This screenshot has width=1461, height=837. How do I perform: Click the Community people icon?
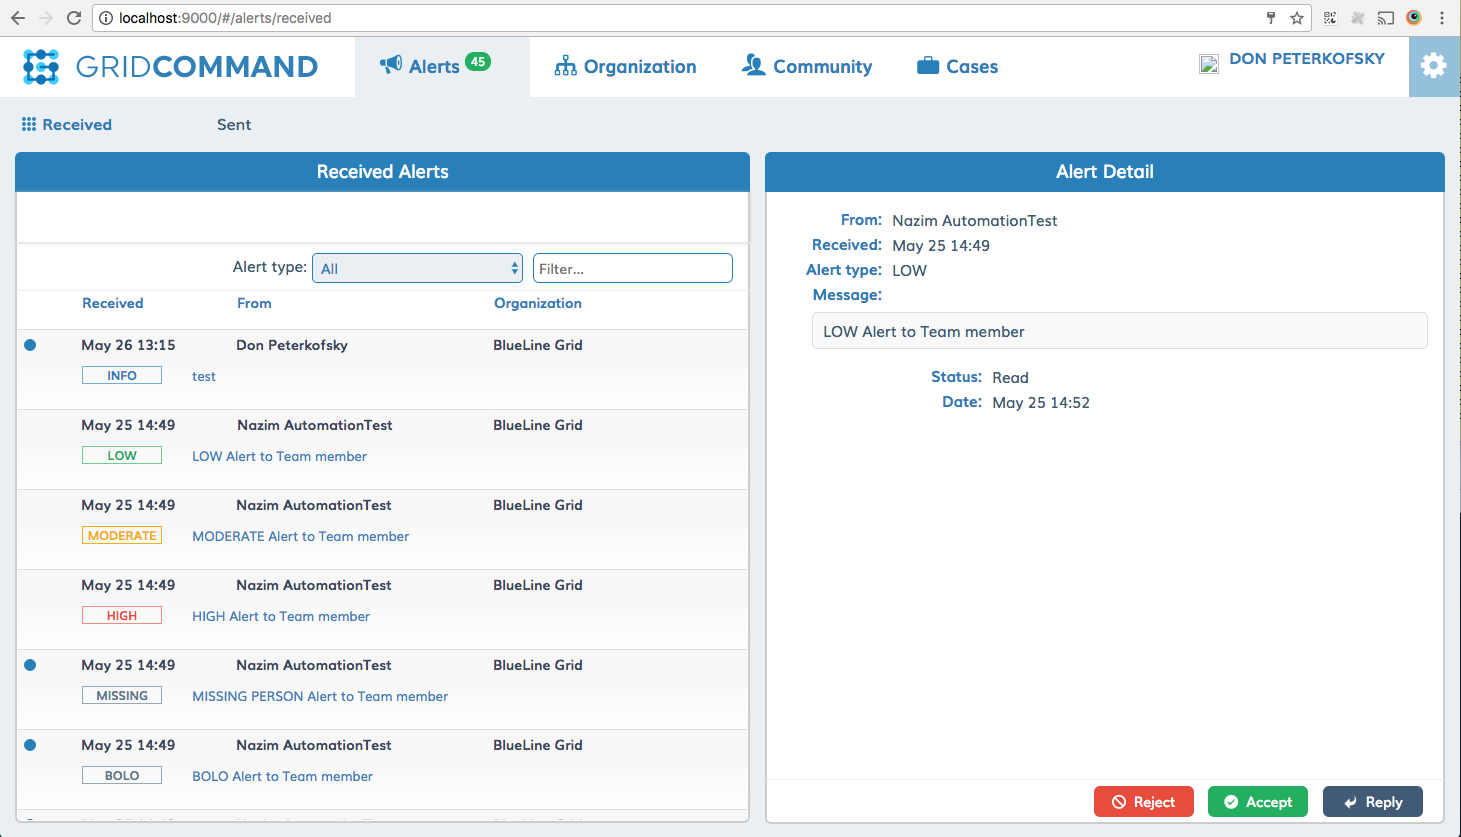tap(753, 65)
